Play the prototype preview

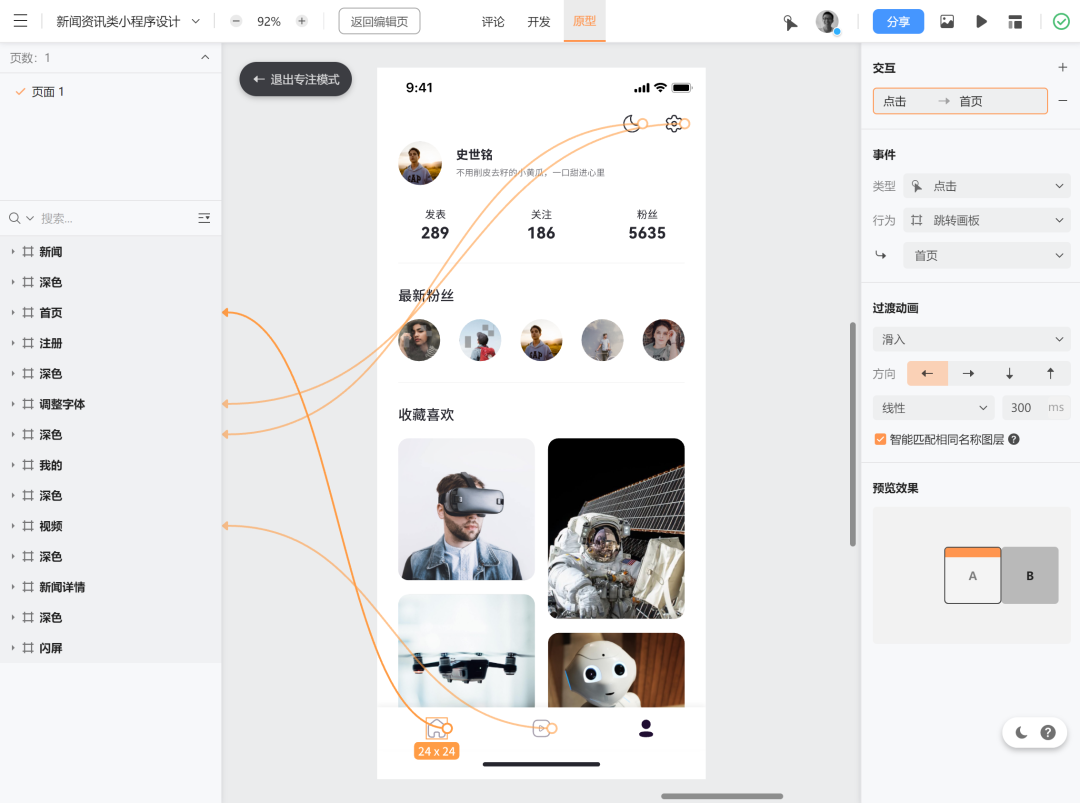[982, 21]
